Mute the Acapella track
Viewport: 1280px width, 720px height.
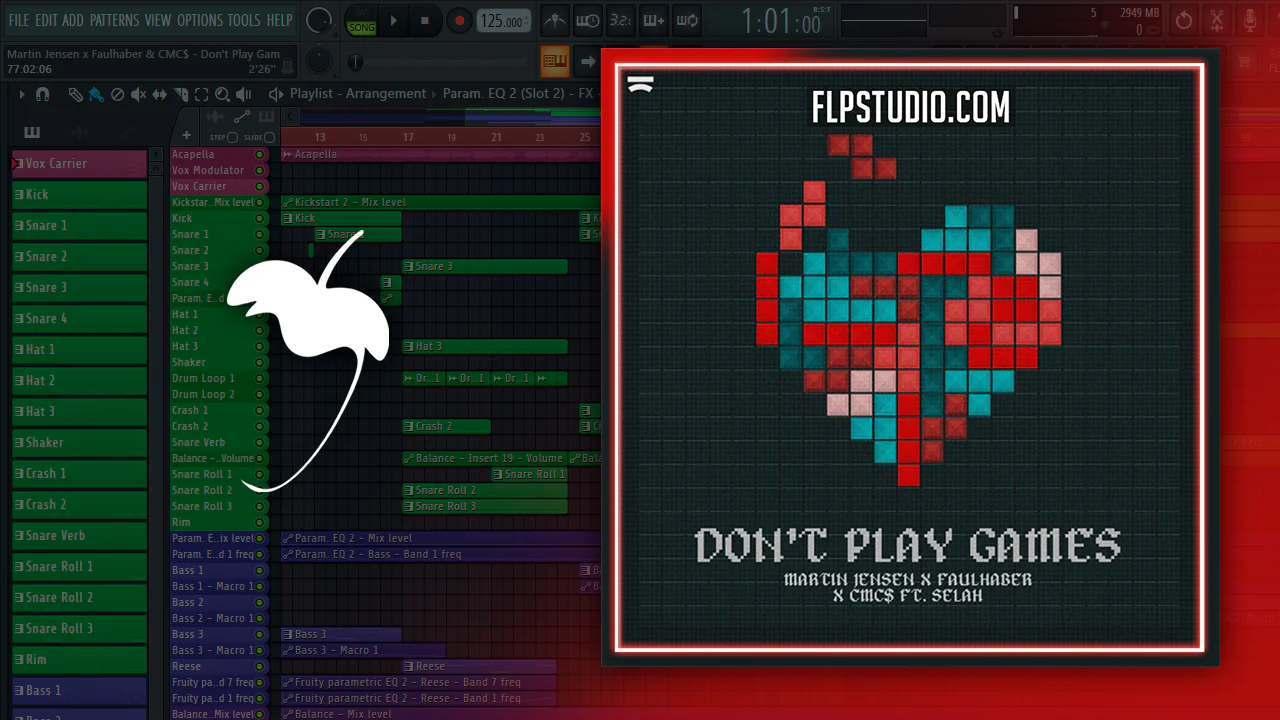(260, 154)
